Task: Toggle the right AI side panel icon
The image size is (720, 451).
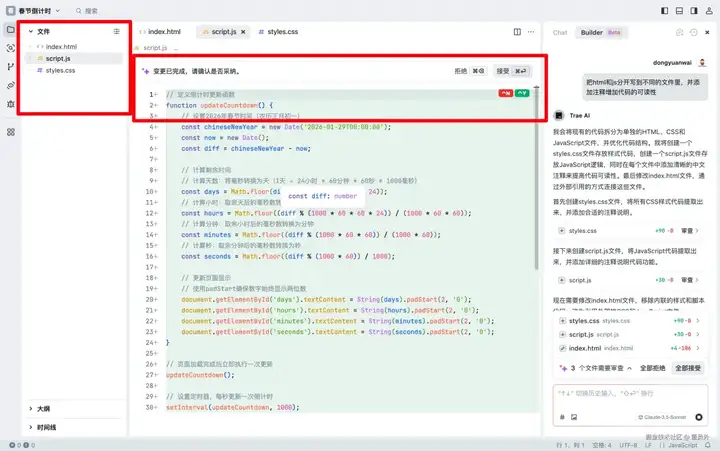Action: [694, 11]
